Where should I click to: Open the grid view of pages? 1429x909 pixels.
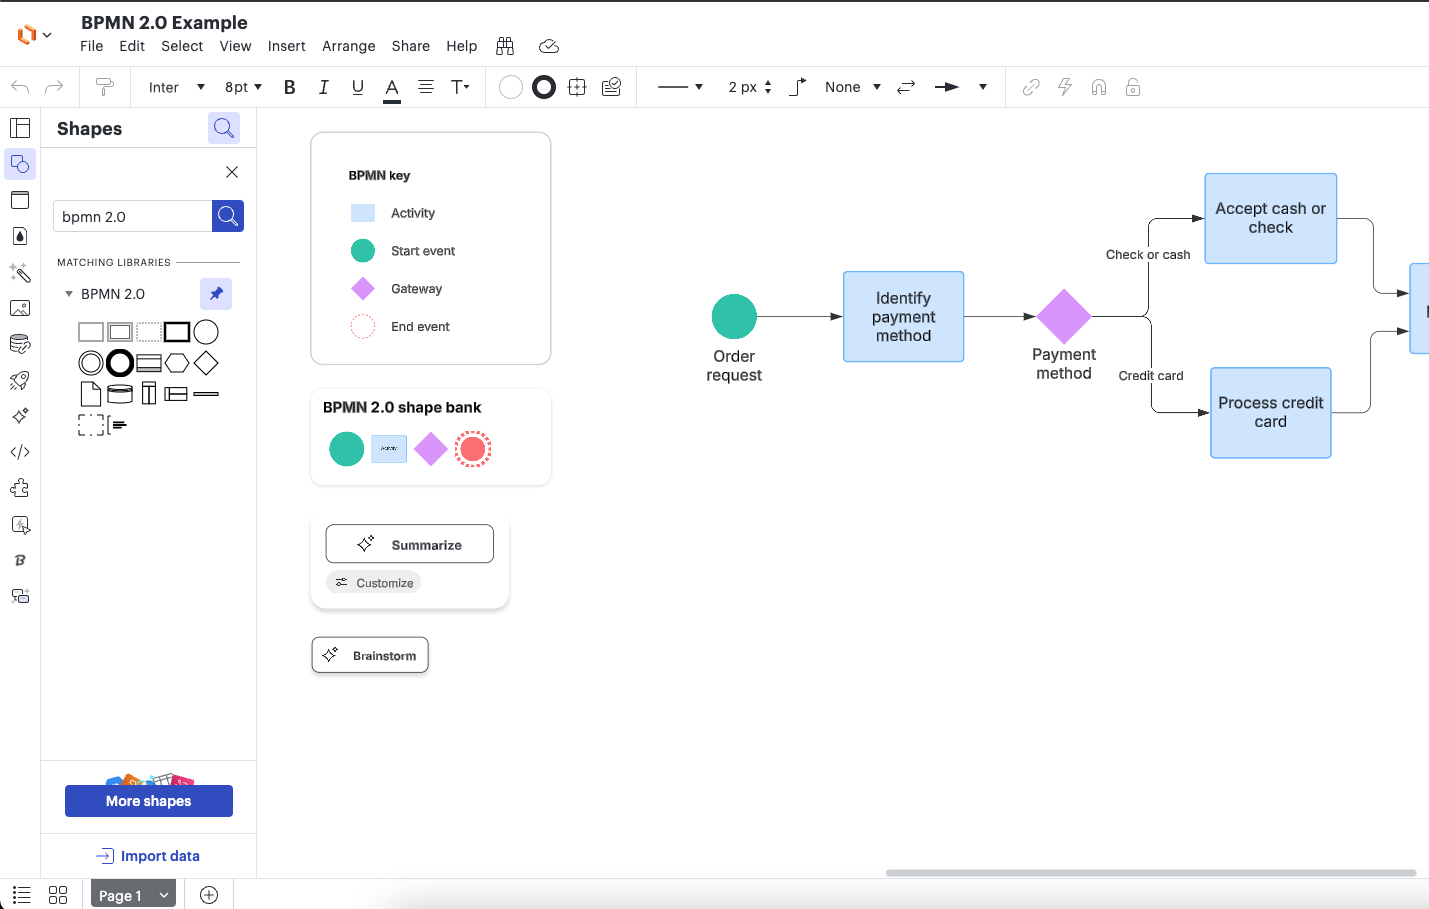pos(58,895)
